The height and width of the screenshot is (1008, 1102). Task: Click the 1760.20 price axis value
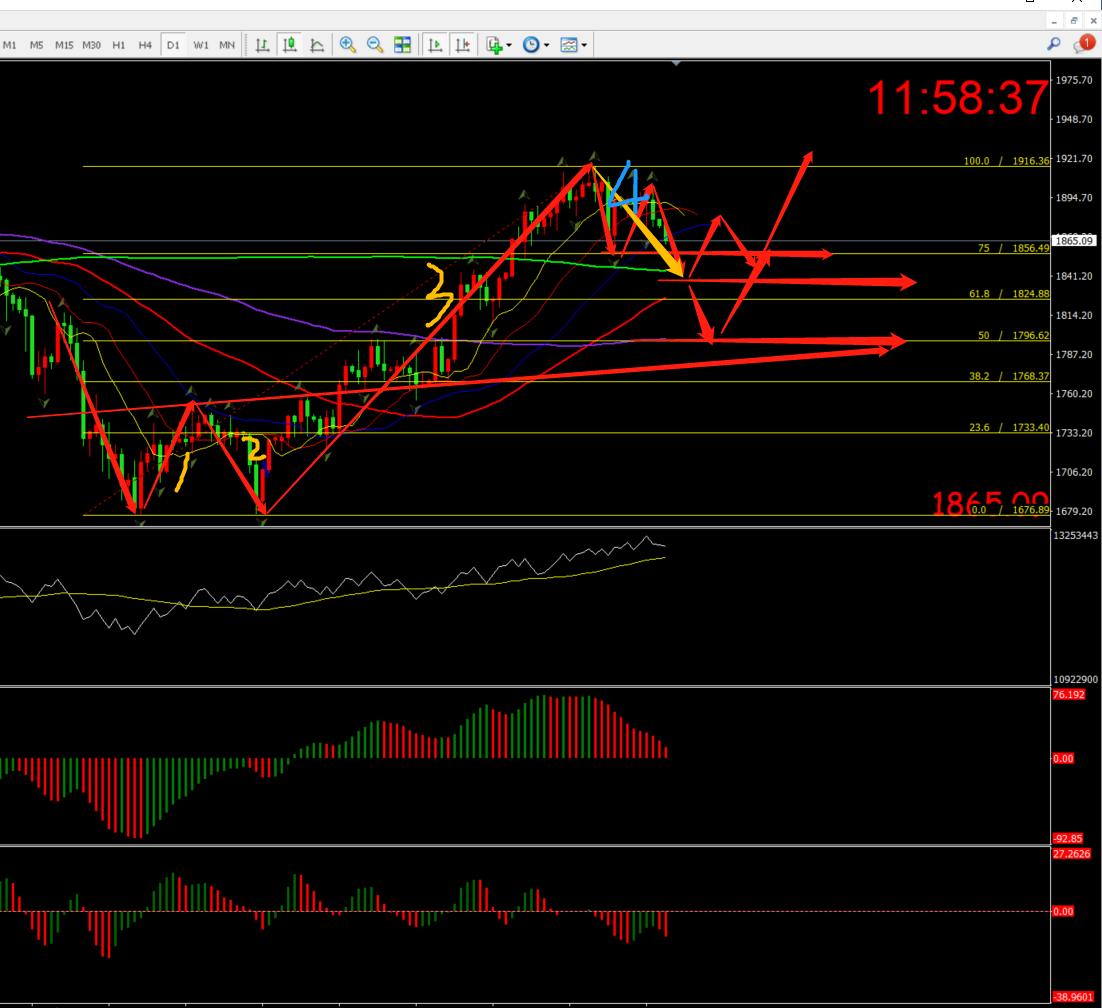[x=1074, y=394]
